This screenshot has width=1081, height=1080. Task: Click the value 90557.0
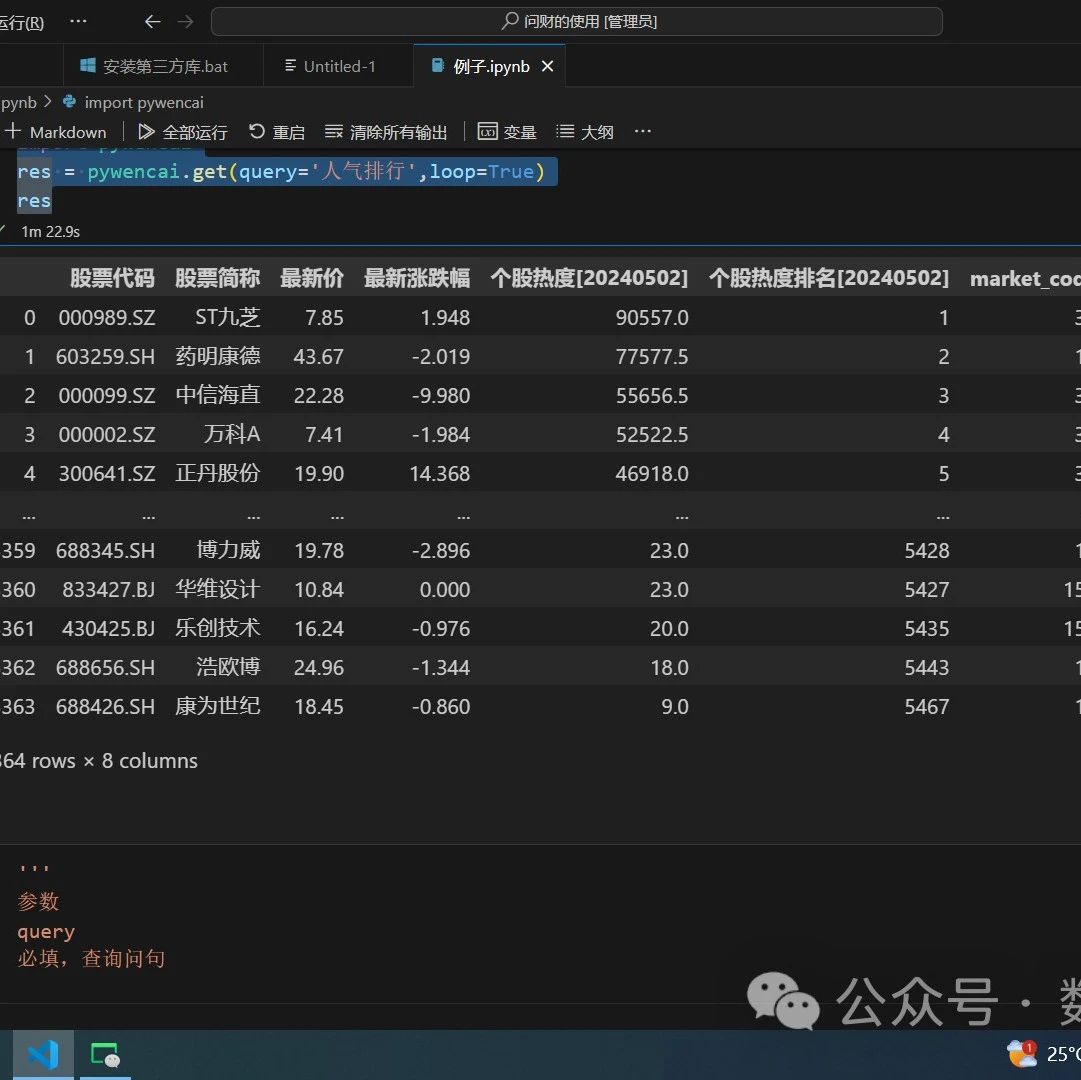[x=651, y=318]
